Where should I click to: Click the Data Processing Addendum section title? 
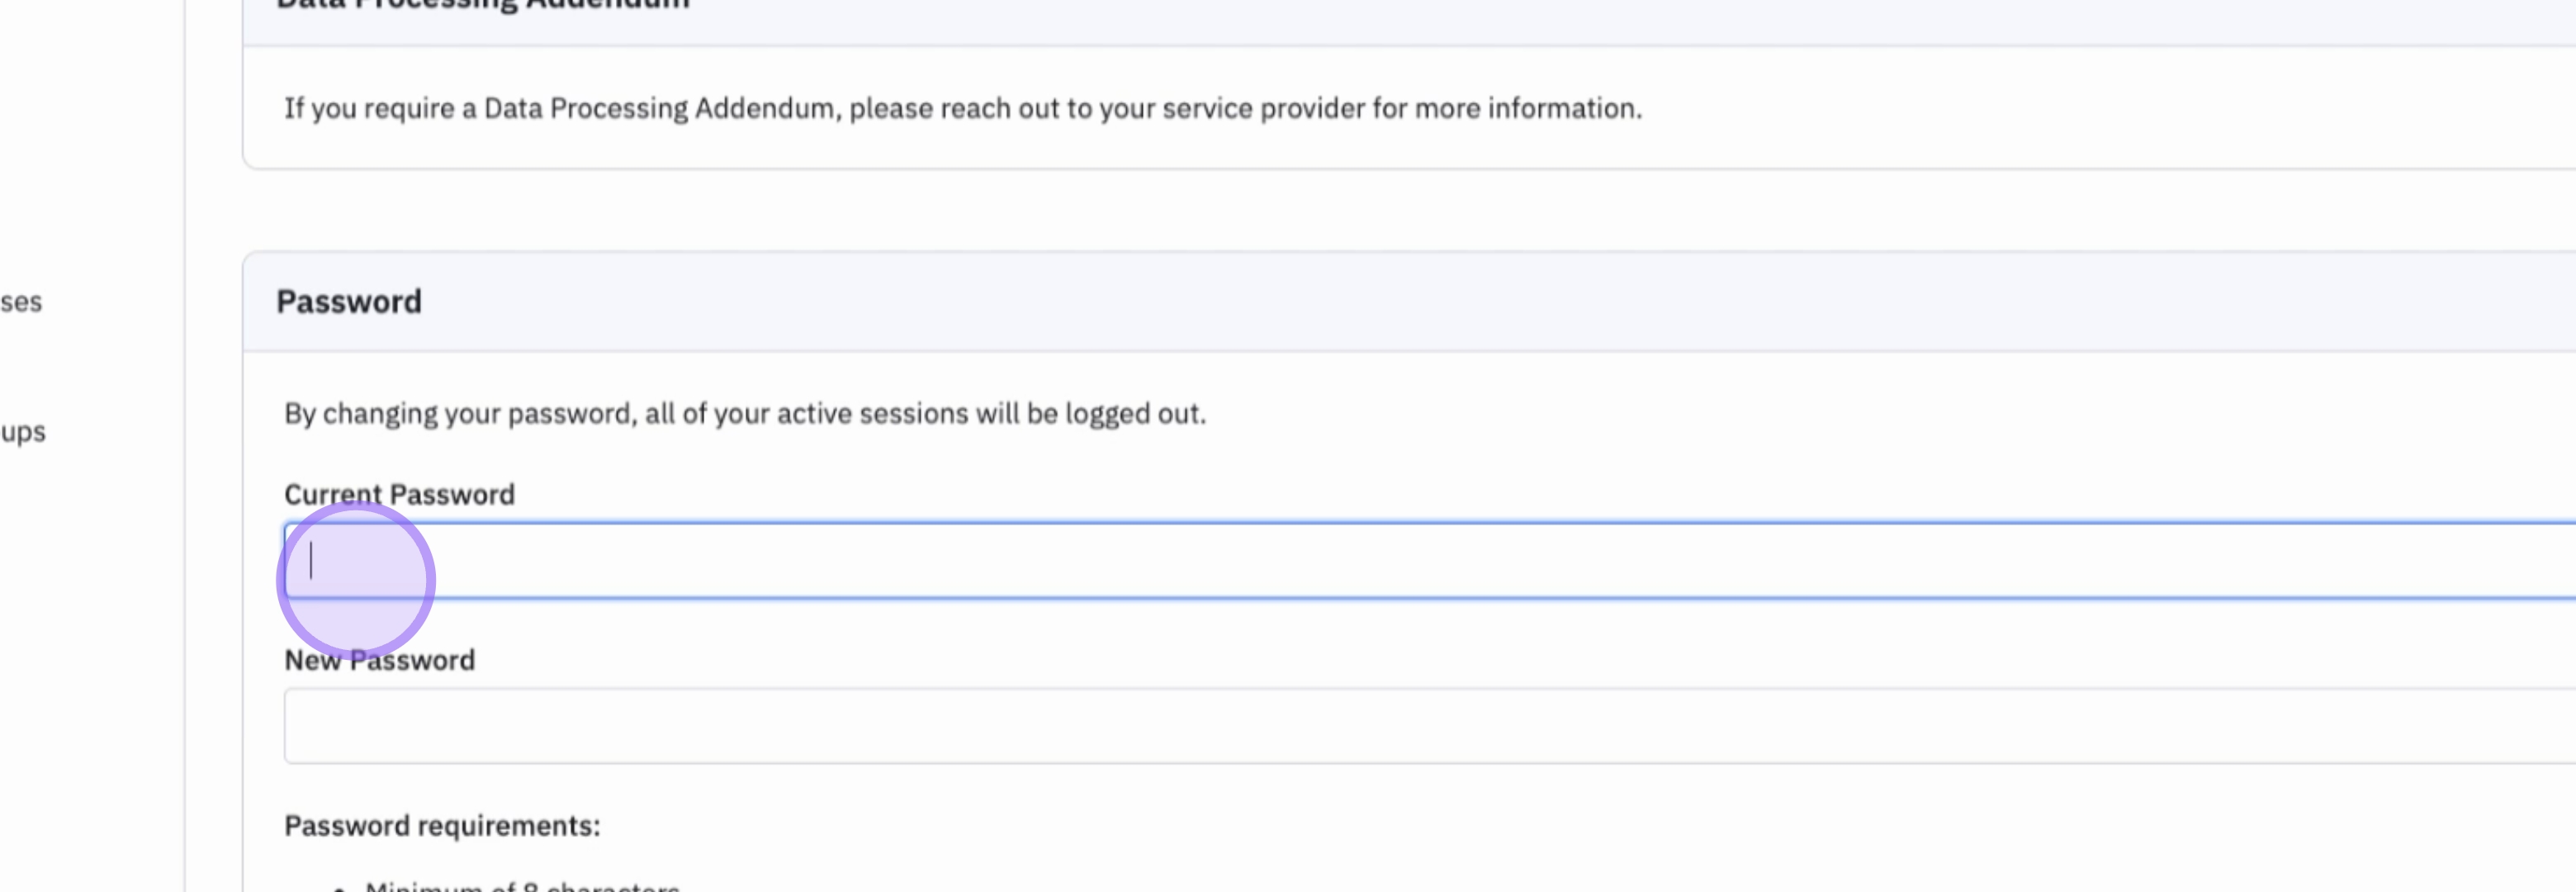[482, 5]
